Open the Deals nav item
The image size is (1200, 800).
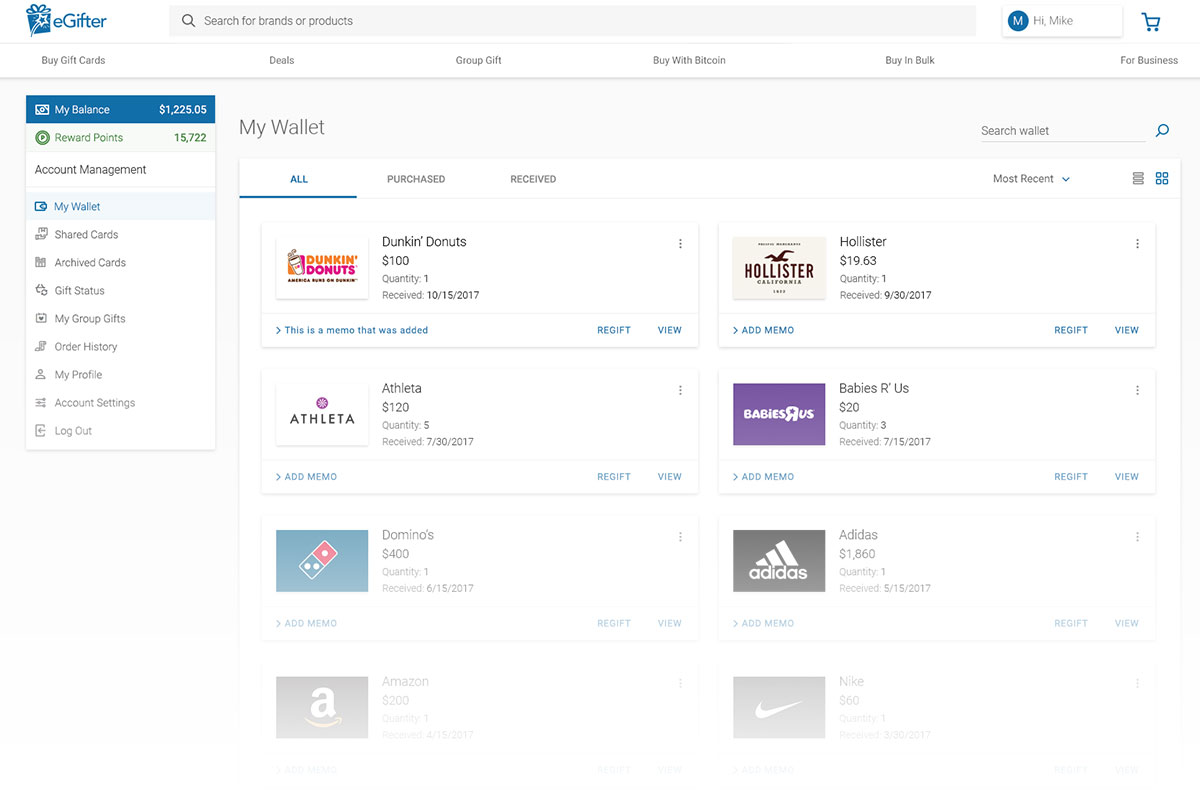point(282,60)
